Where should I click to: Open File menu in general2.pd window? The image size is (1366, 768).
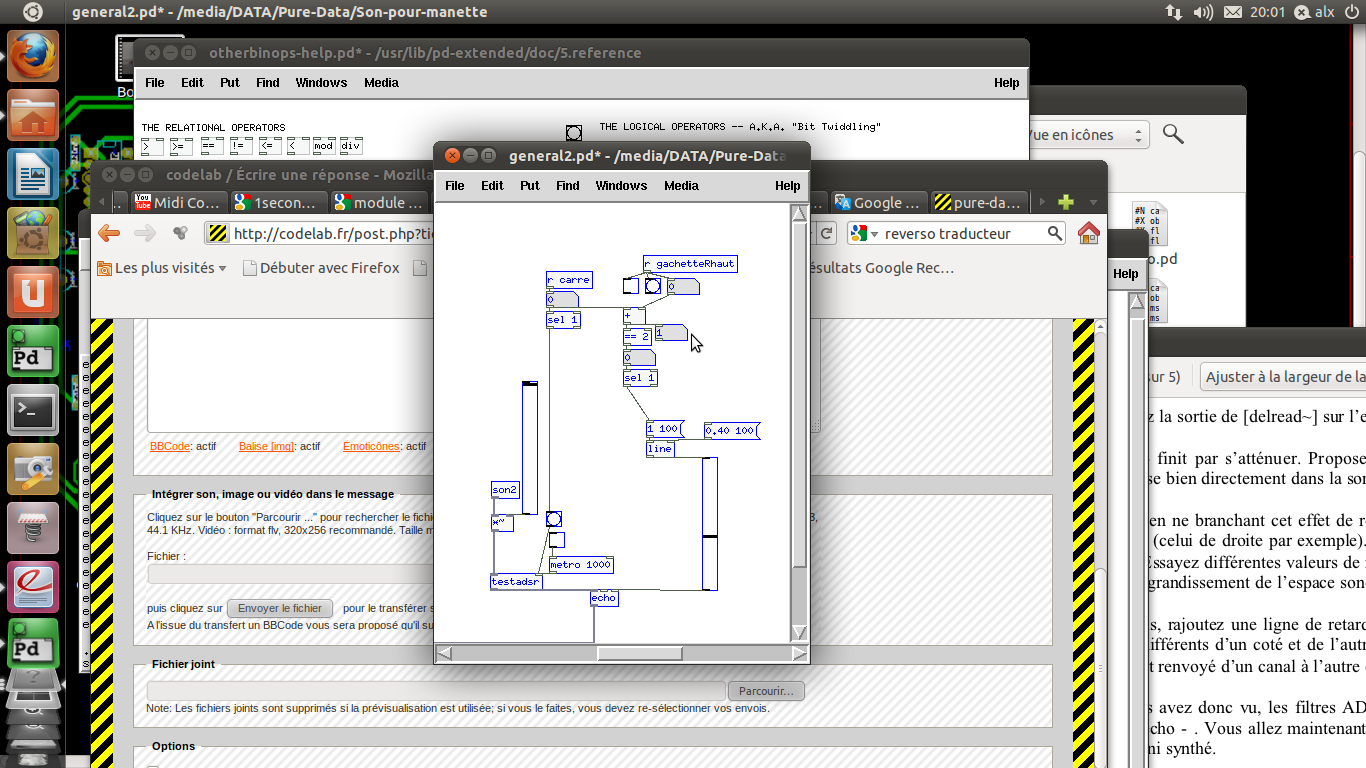[x=455, y=186]
